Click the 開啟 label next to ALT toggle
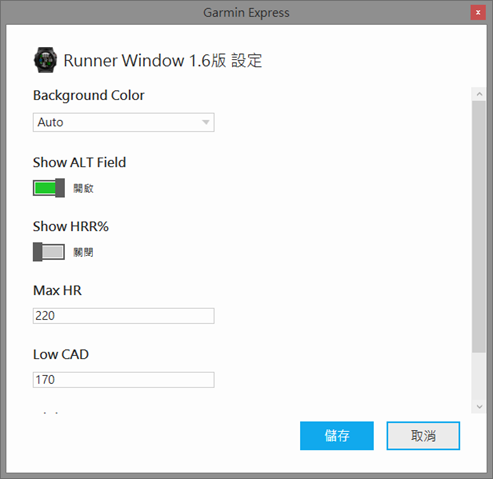Image resolution: width=493 pixels, height=479 pixels. tap(83, 188)
